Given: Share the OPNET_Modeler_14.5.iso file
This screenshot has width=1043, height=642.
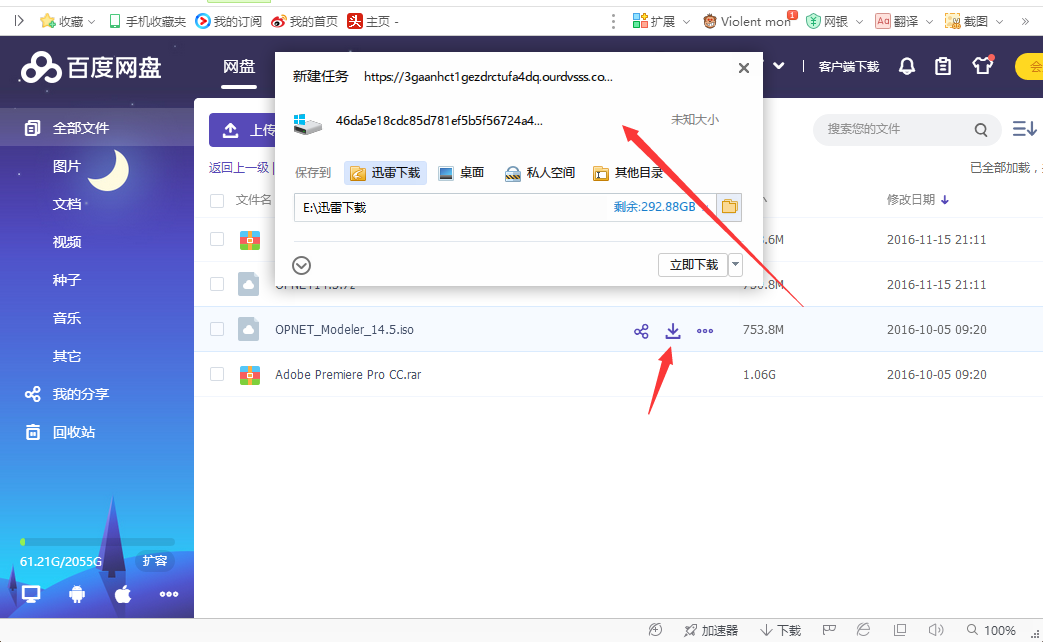Looking at the screenshot, I should pos(641,331).
